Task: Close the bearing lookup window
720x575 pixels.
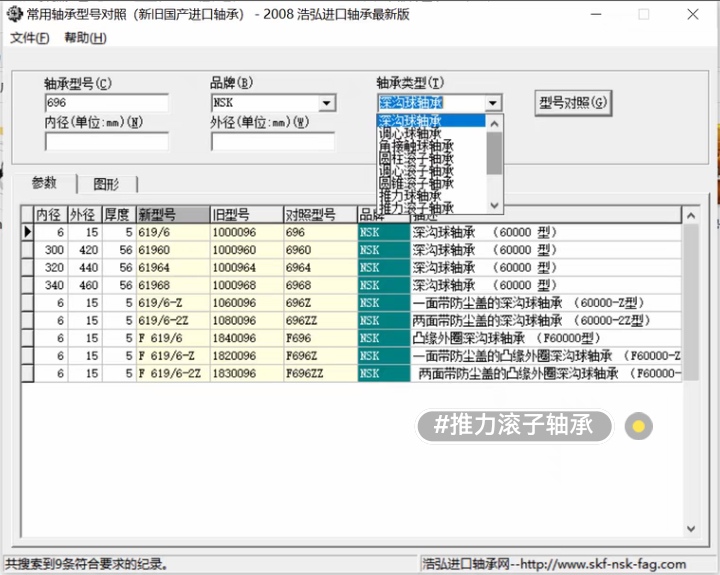Action: 693,14
